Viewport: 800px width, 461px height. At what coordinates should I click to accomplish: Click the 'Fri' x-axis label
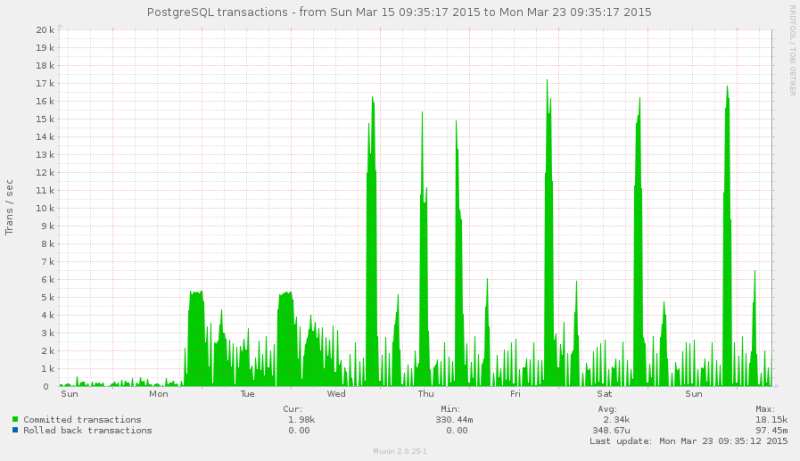click(515, 394)
